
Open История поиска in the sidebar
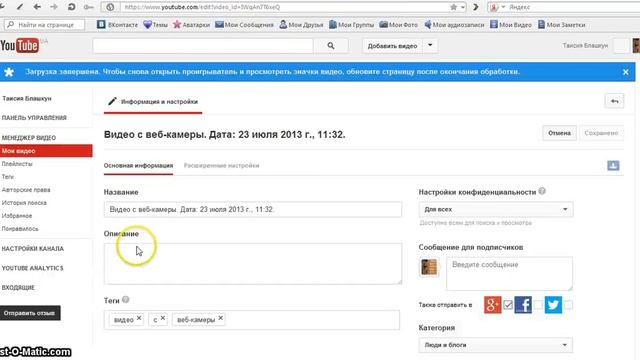[x=24, y=203]
